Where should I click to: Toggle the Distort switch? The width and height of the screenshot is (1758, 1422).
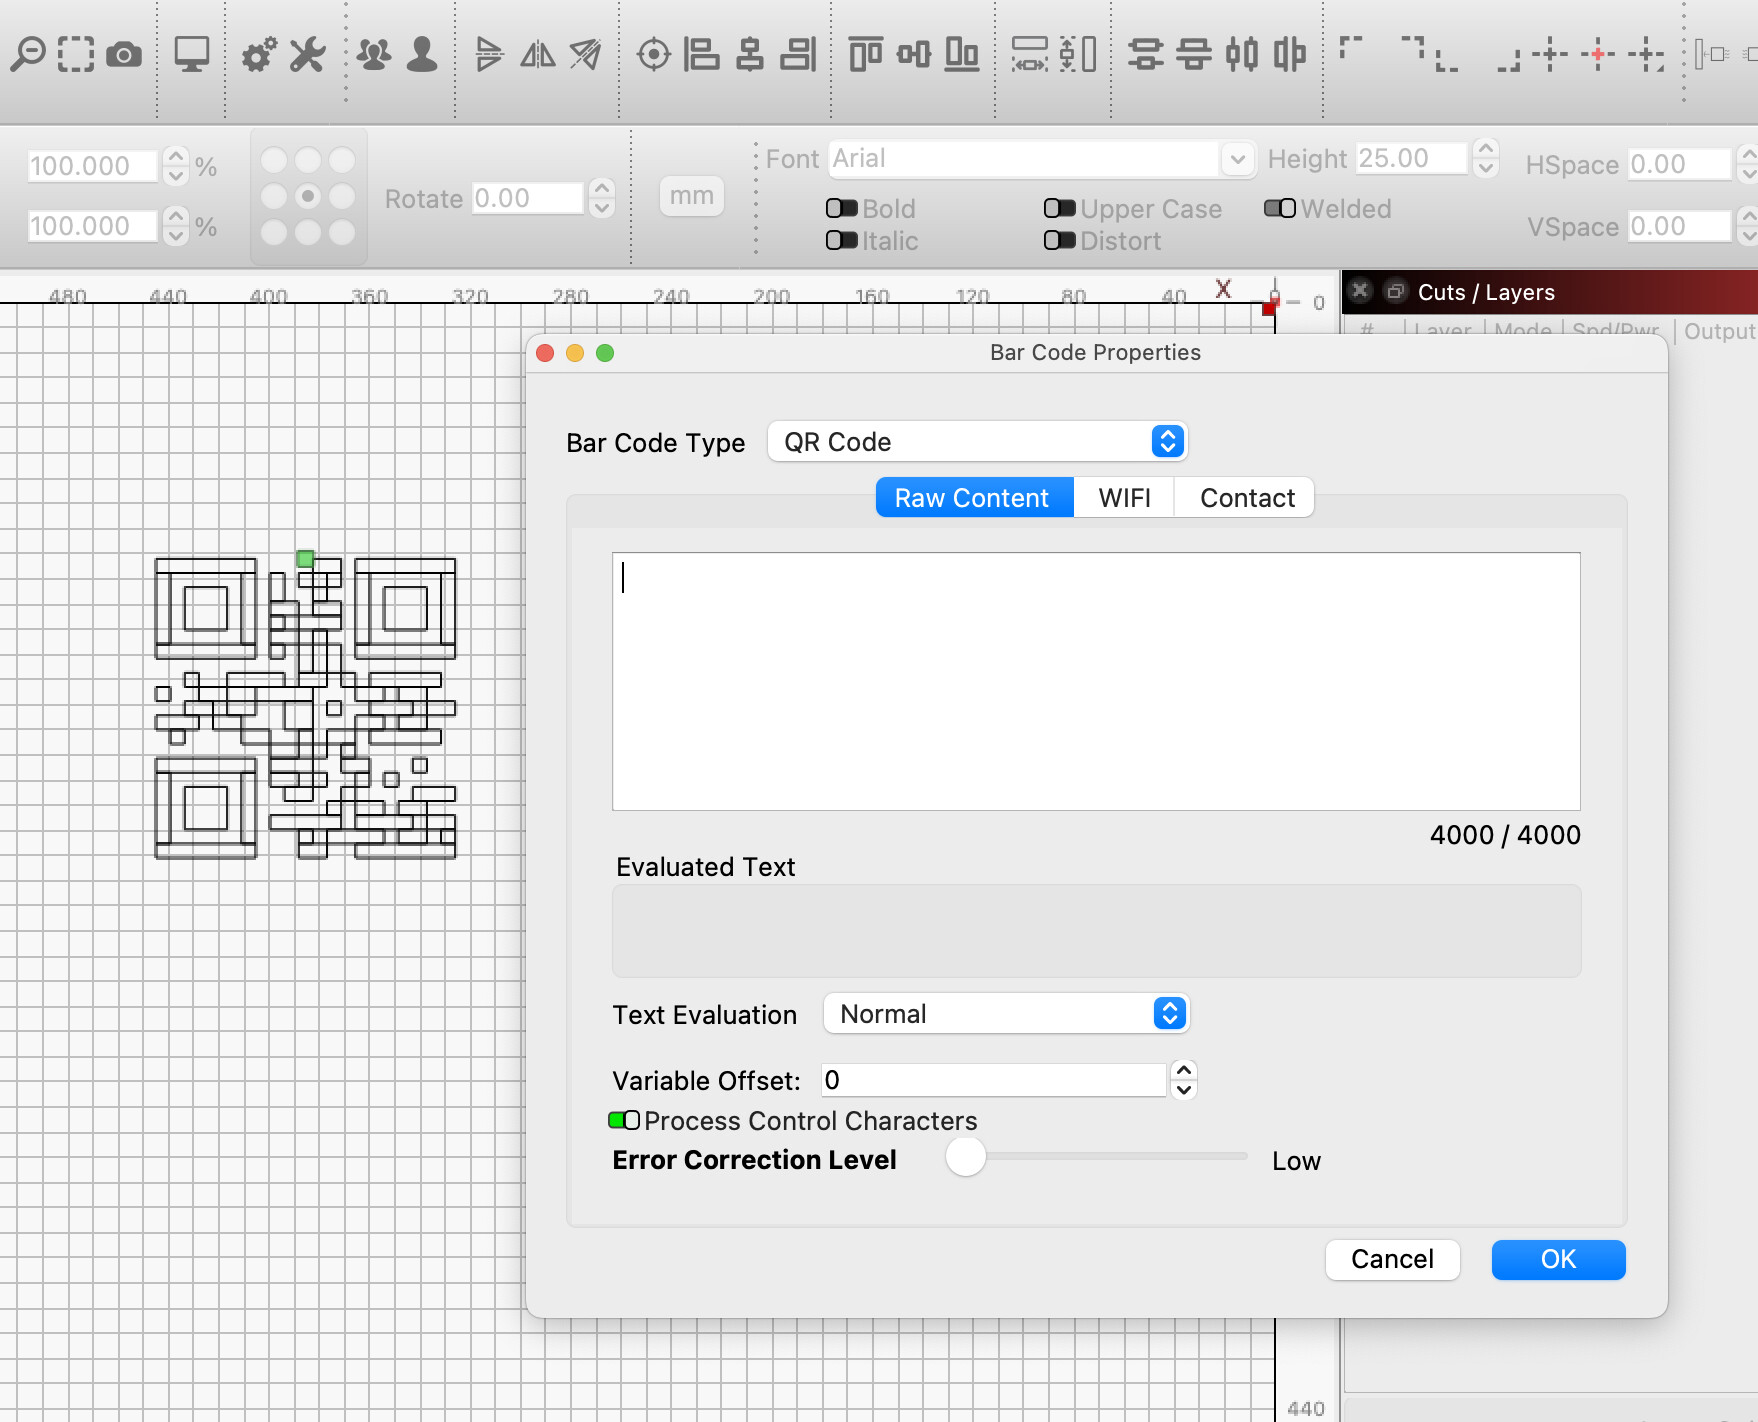pos(1059,240)
